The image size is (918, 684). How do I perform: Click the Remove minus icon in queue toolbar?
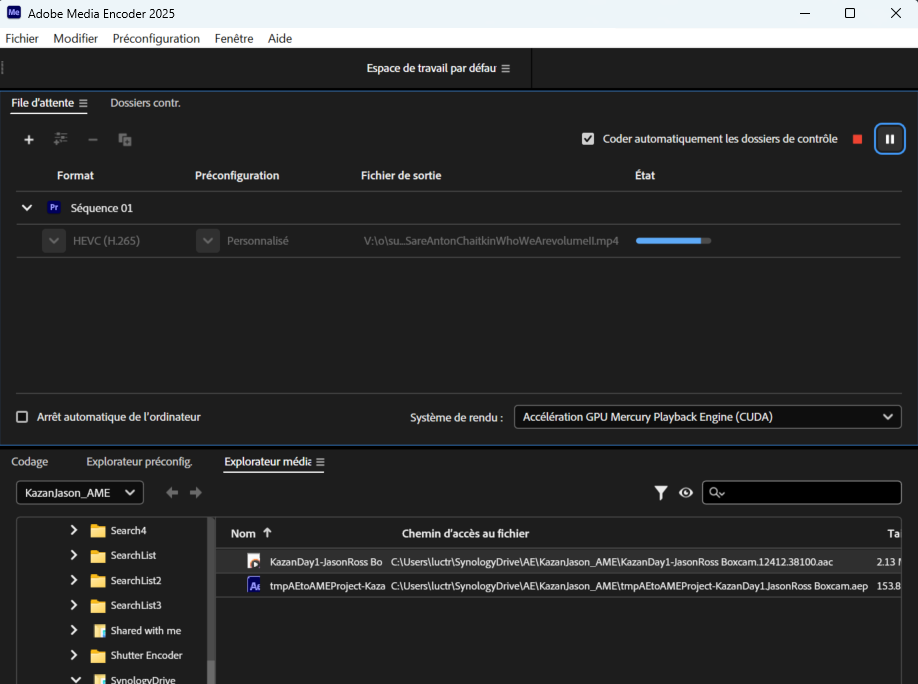click(93, 139)
